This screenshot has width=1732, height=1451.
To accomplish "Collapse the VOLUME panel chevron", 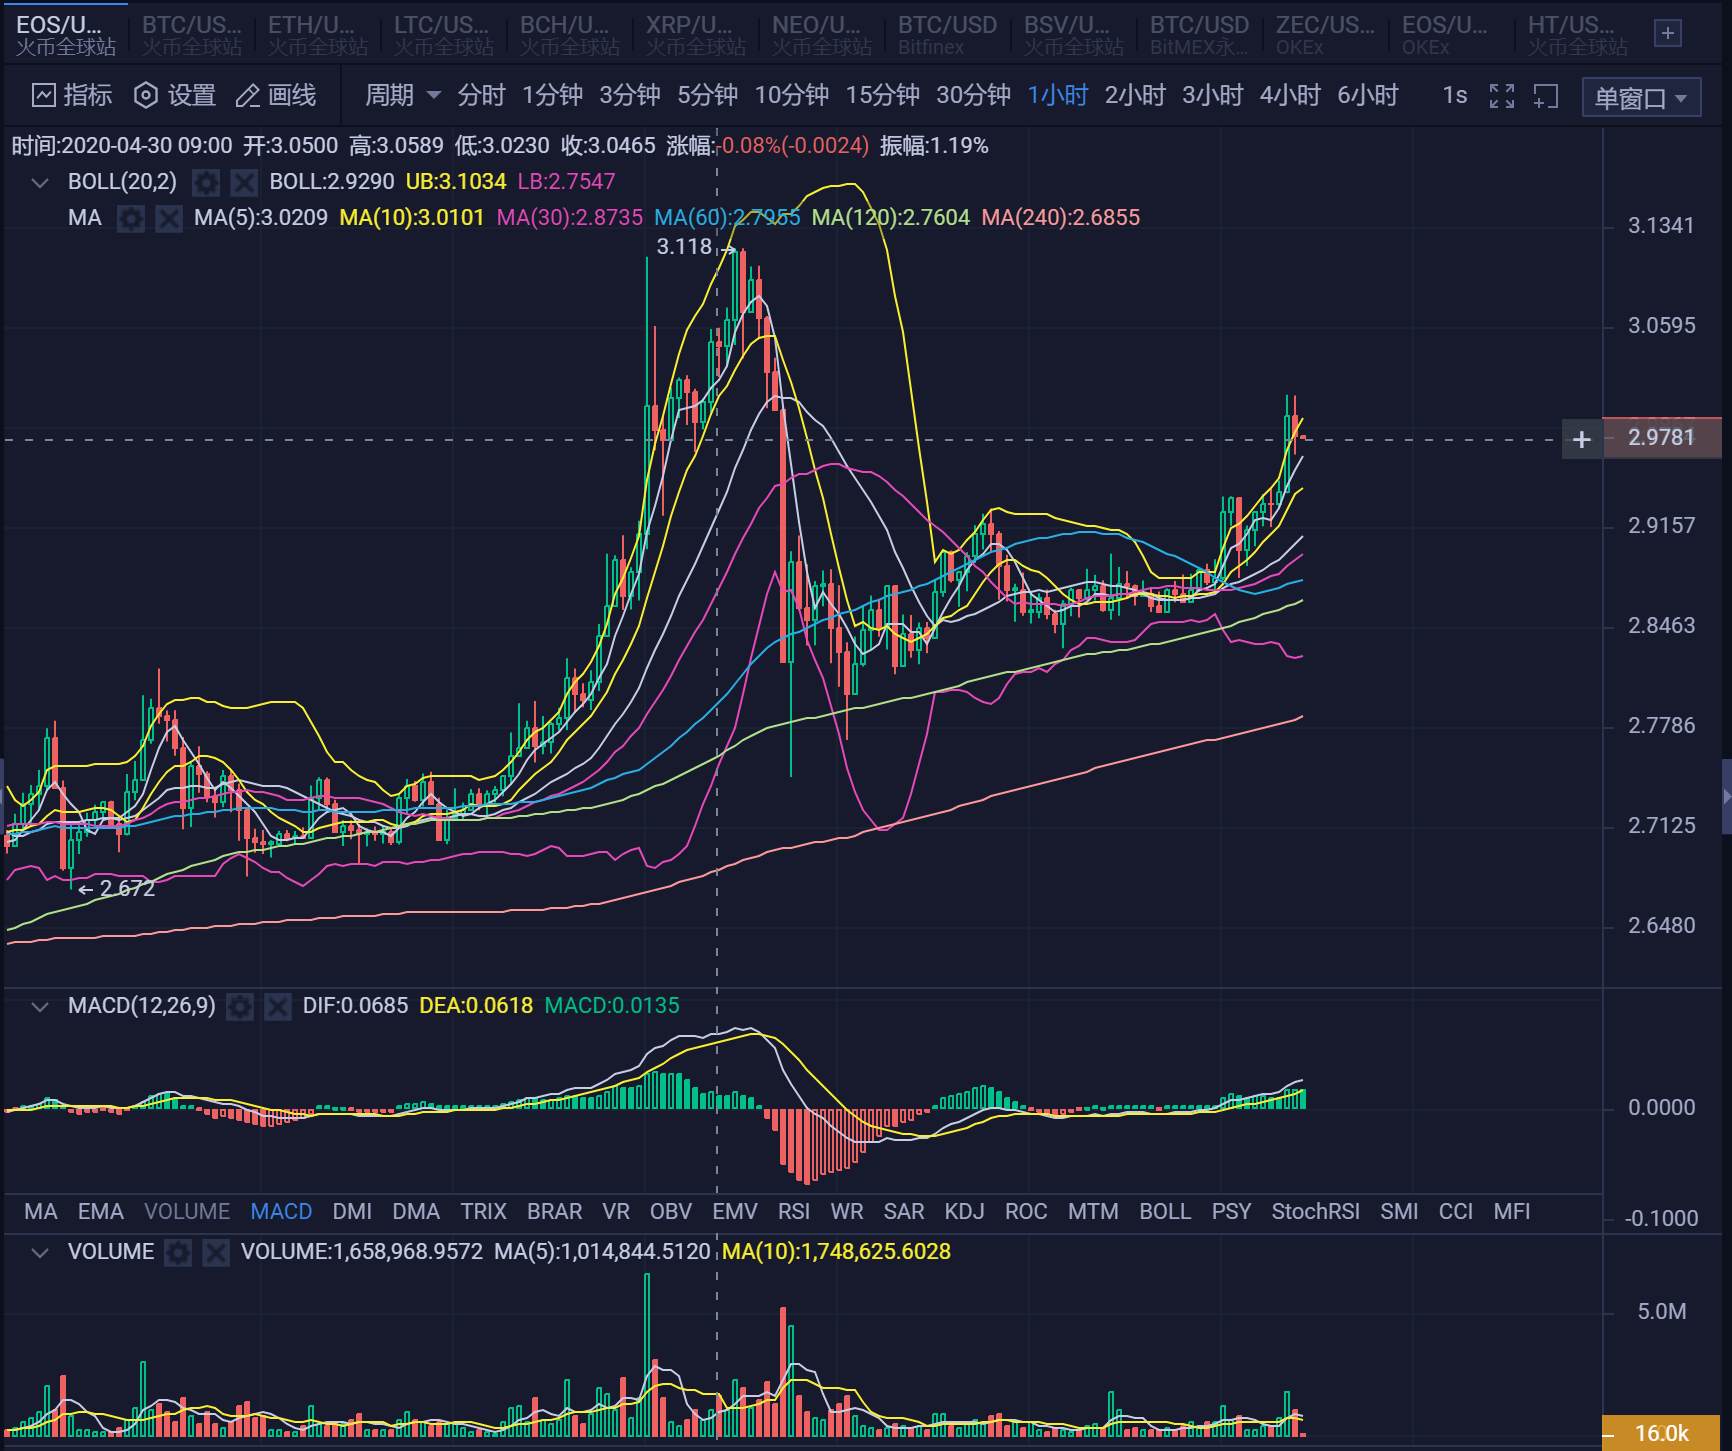I will pyautogui.click(x=40, y=1252).
